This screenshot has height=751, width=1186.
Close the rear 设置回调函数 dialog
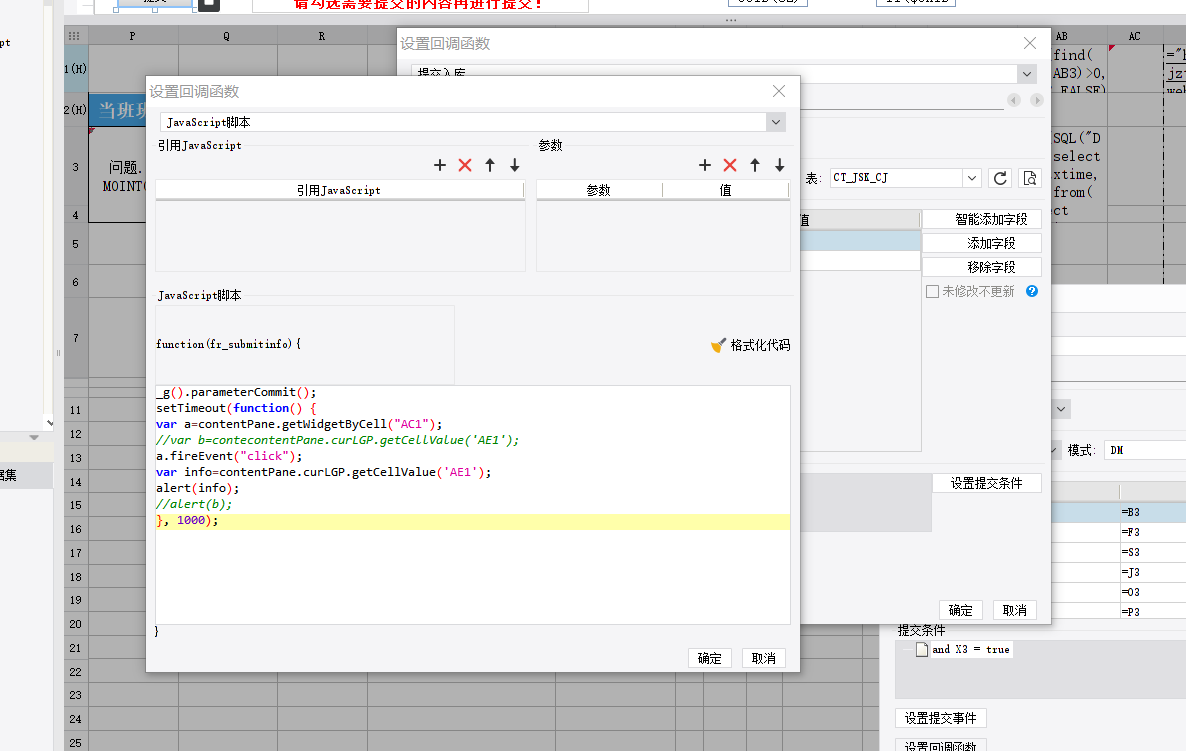(1029, 43)
